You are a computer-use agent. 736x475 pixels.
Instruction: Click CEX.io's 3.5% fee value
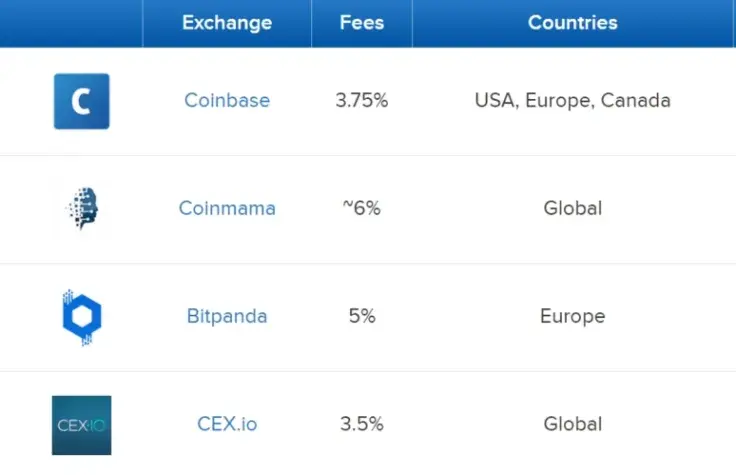[x=362, y=424]
